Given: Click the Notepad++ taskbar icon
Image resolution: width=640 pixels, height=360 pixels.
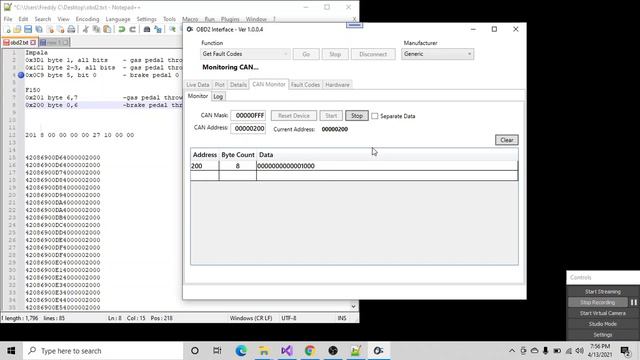Looking at the screenshot, I should pyautogui.click(x=356, y=351).
